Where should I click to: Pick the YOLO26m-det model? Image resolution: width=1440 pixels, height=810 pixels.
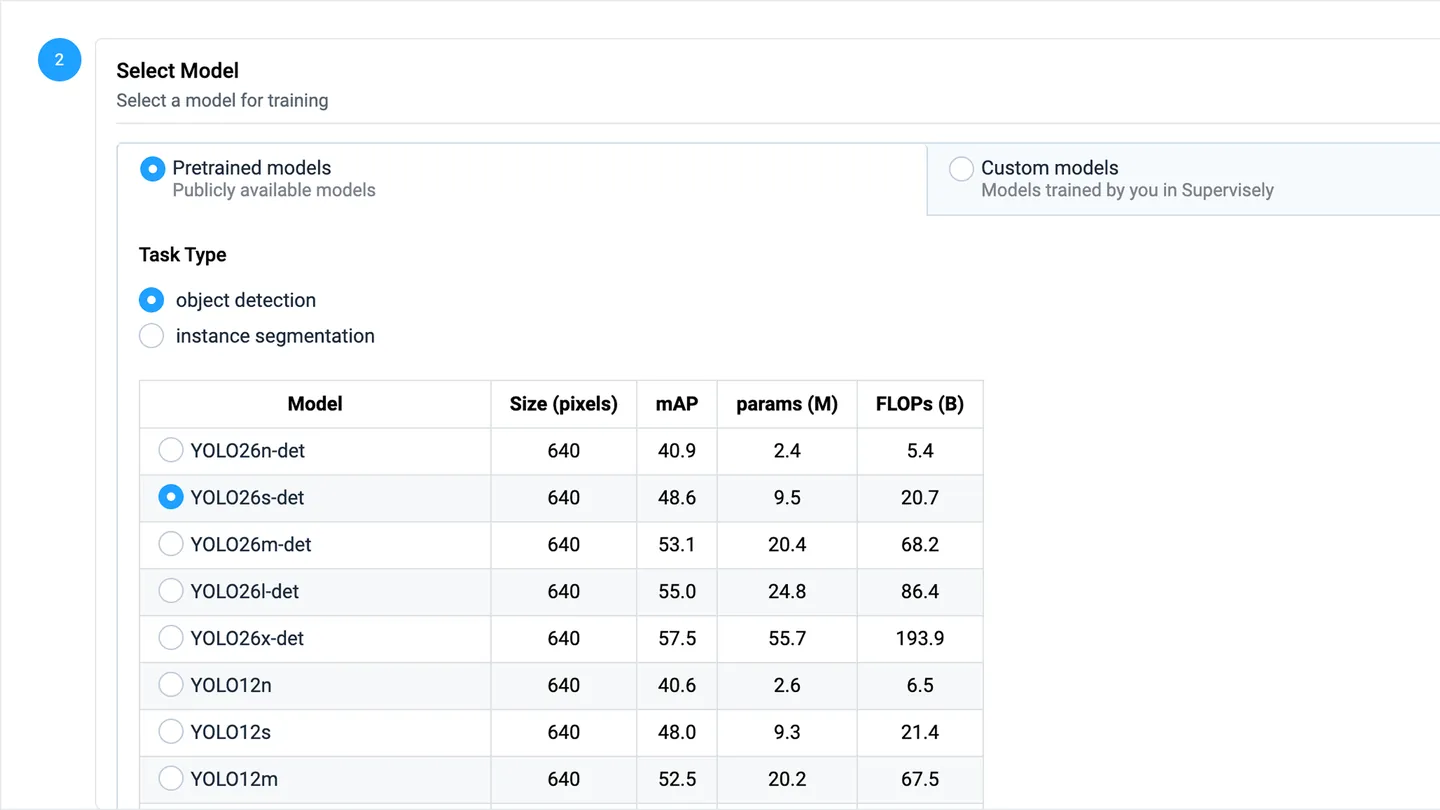(x=171, y=545)
